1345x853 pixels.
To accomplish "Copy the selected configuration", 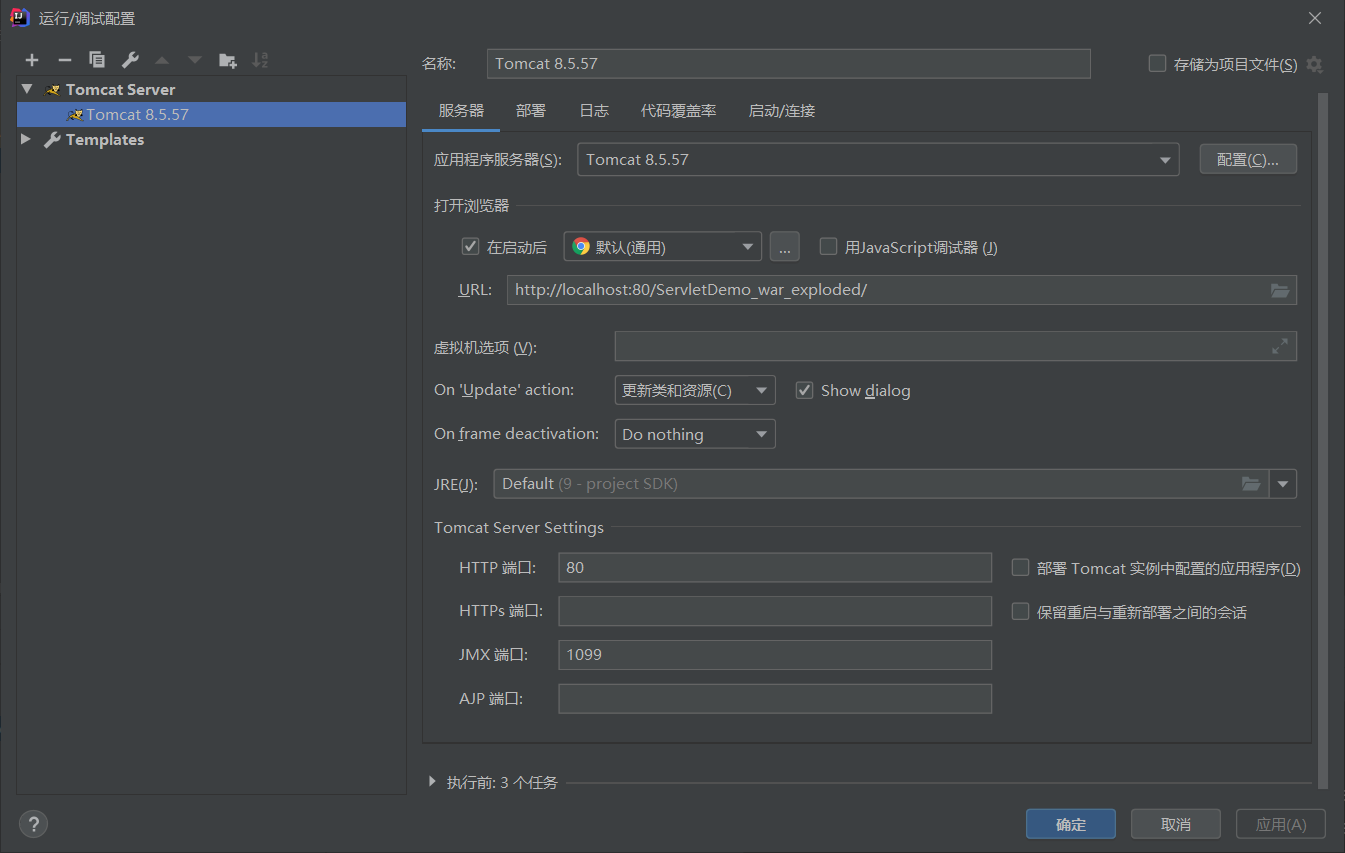I will pyautogui.click(x=97, y=60).
